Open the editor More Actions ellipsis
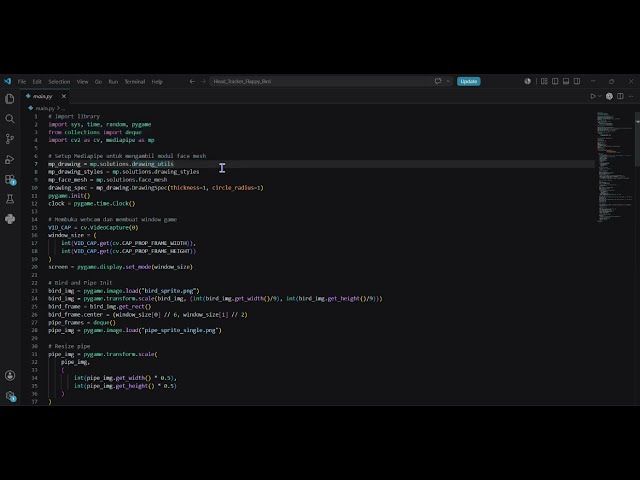This screenshot has height=480, width=640. 631,96
